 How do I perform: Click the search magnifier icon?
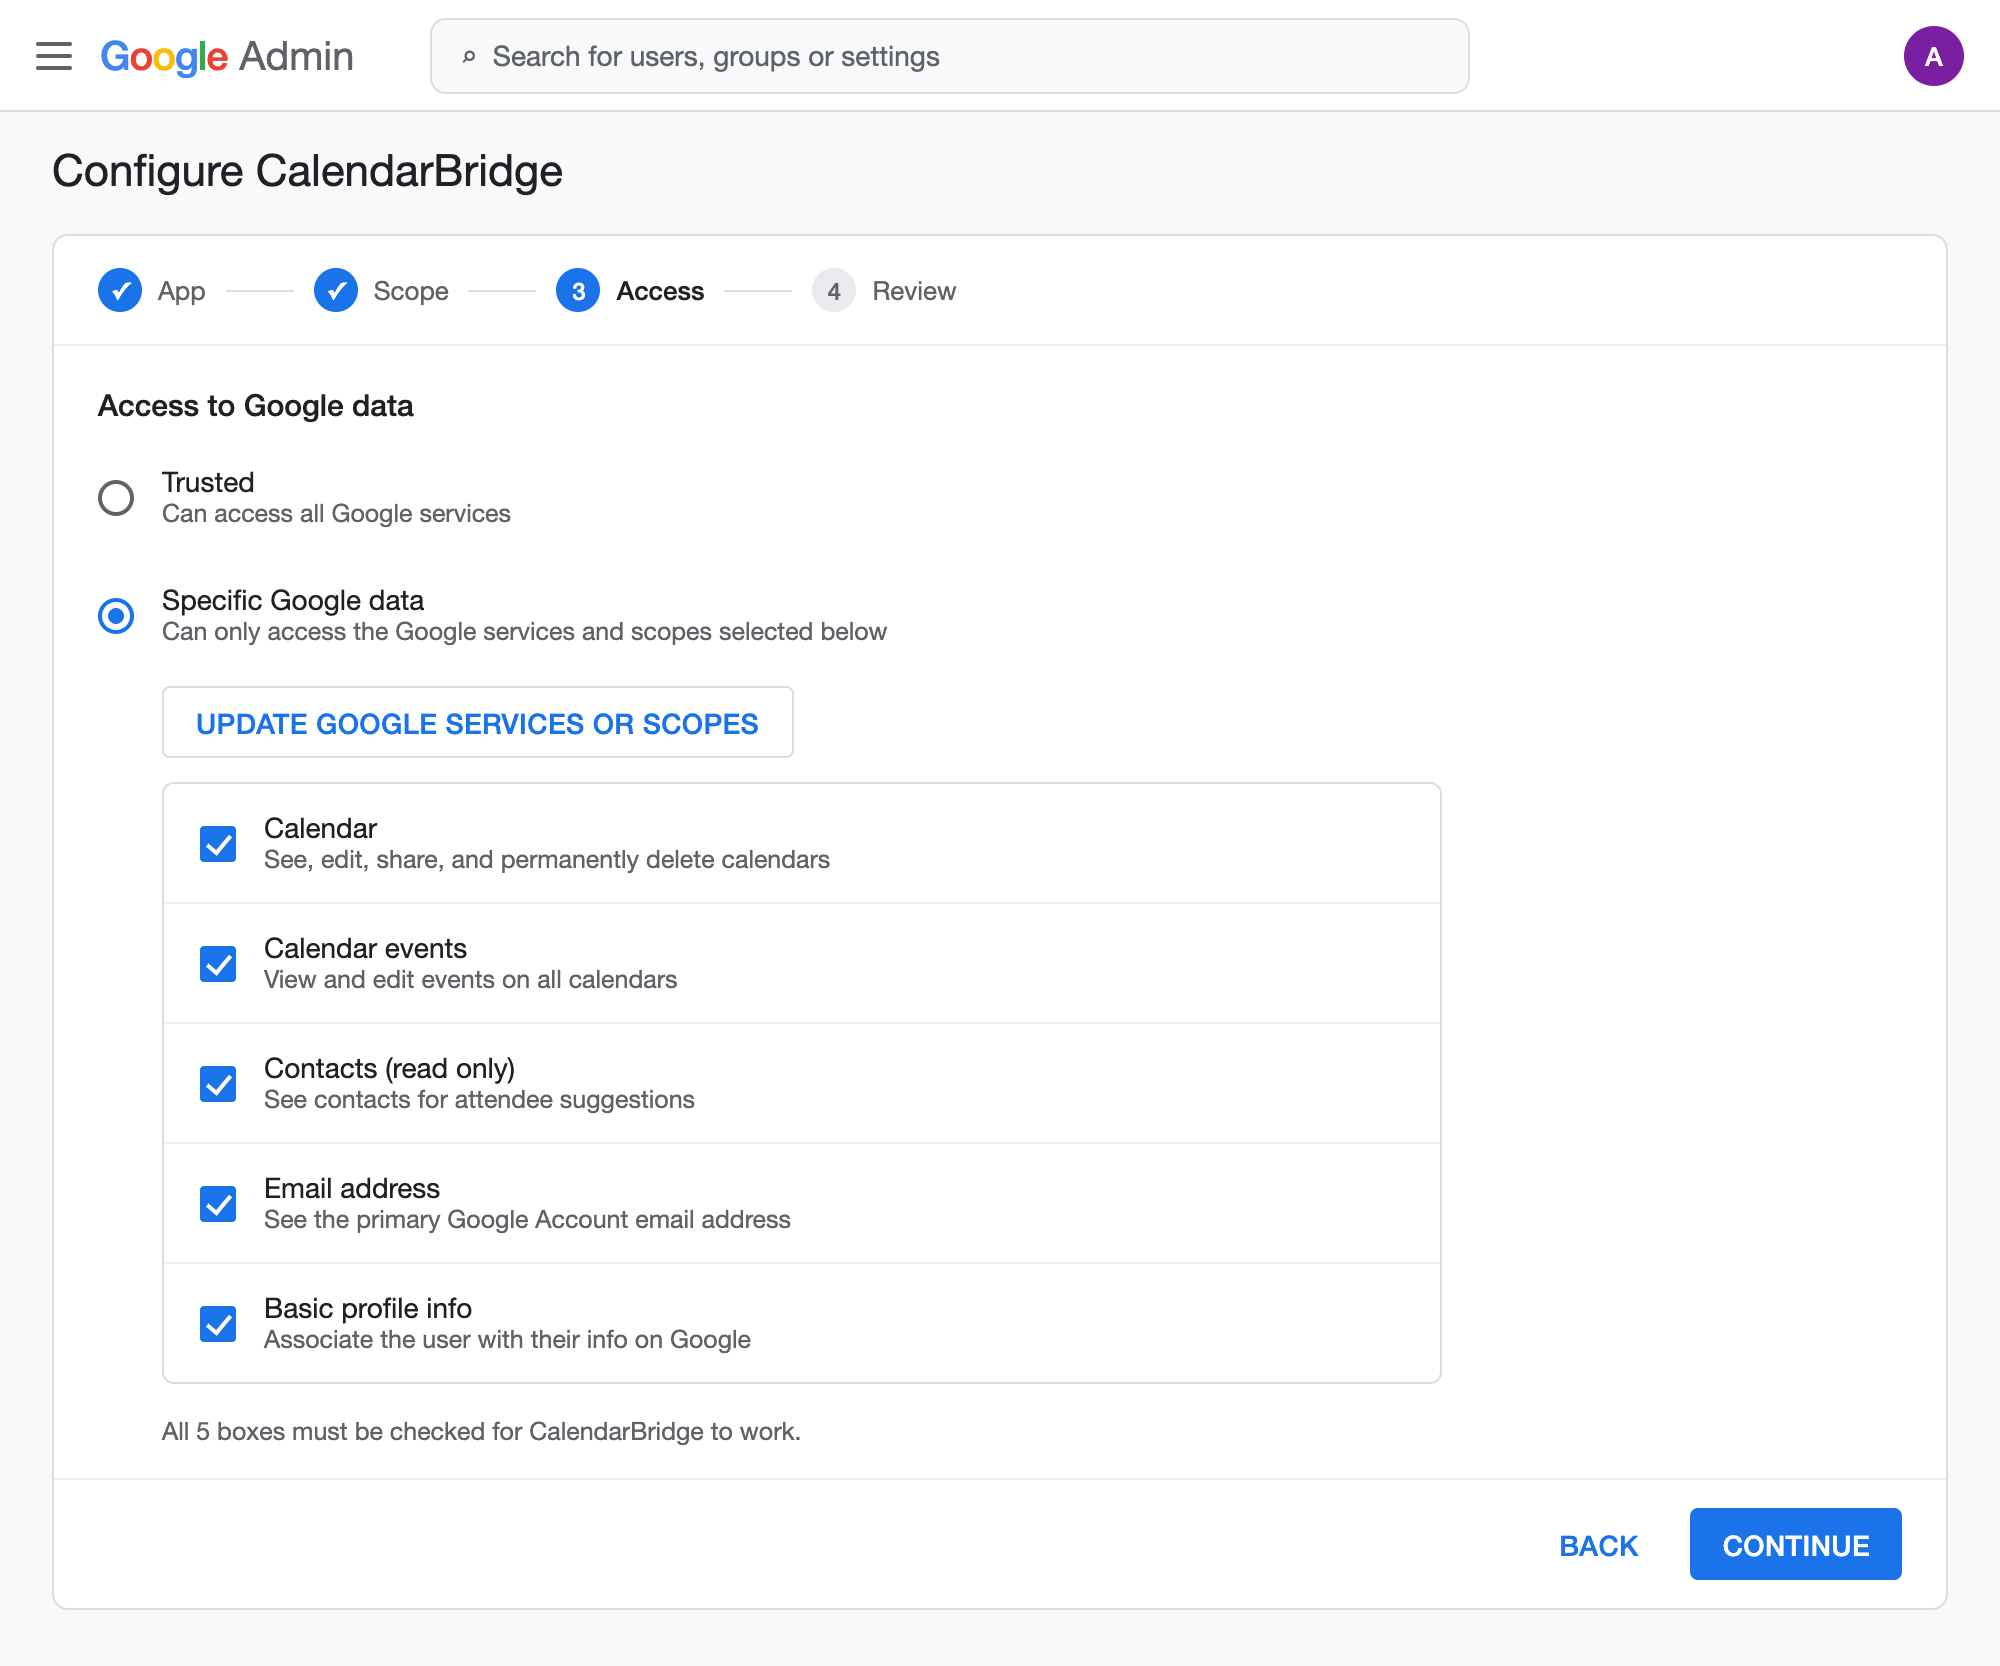coord(468,57)
